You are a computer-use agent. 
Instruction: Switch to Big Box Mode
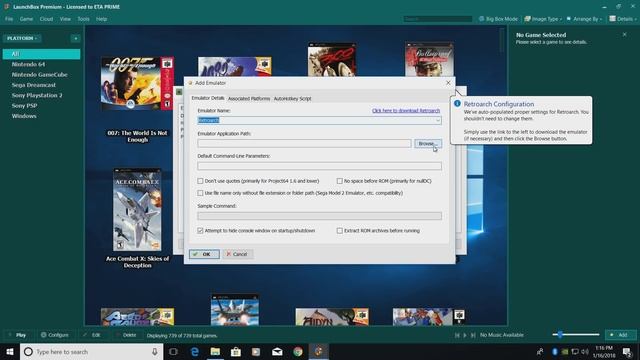tap(498, 19)
